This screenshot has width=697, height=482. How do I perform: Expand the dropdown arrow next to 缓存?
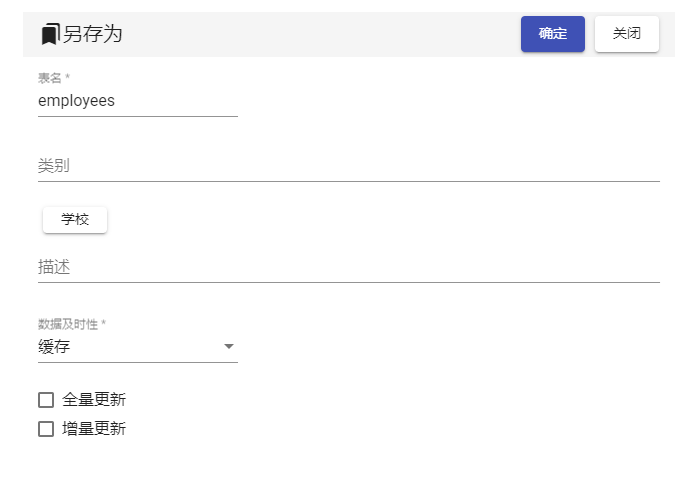(x=229, y=346)
